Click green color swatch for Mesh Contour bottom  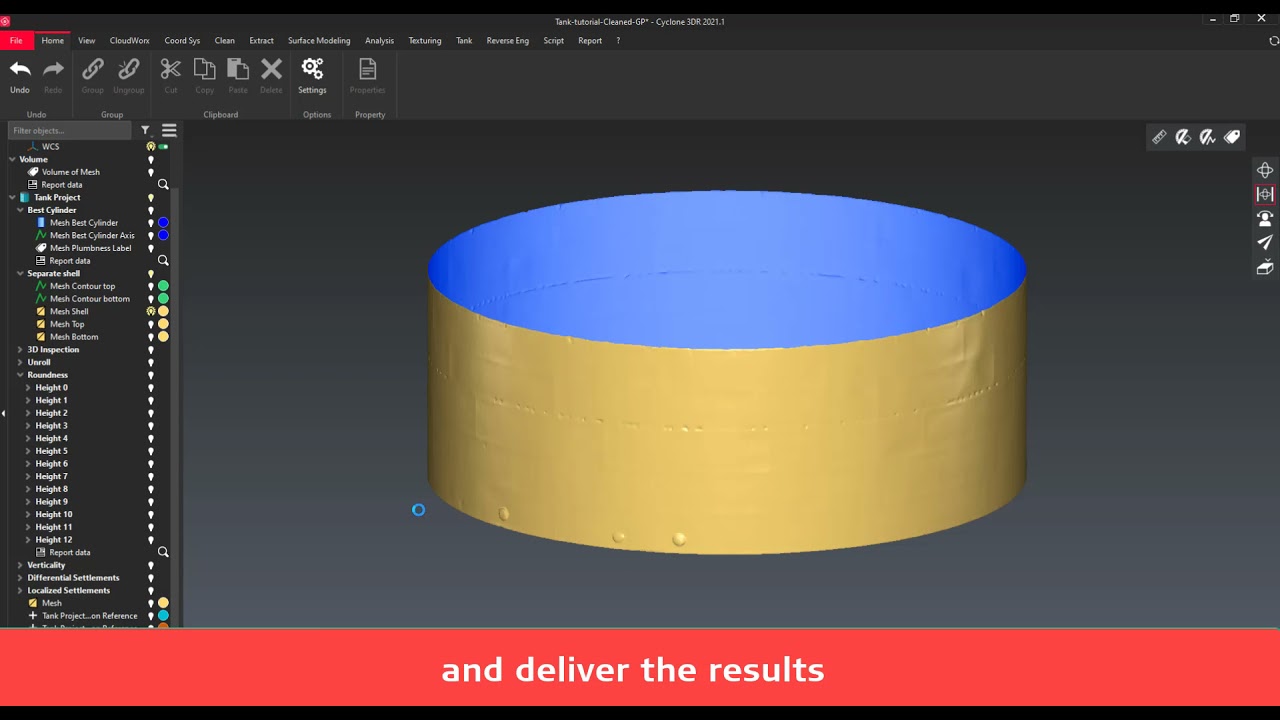163,299
